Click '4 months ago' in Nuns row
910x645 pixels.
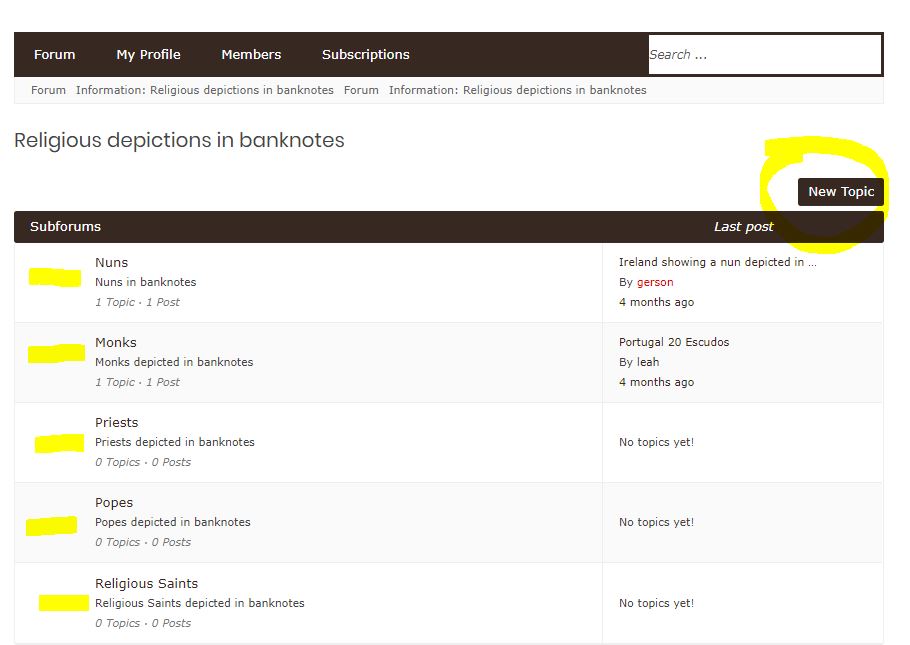[656, 302]
